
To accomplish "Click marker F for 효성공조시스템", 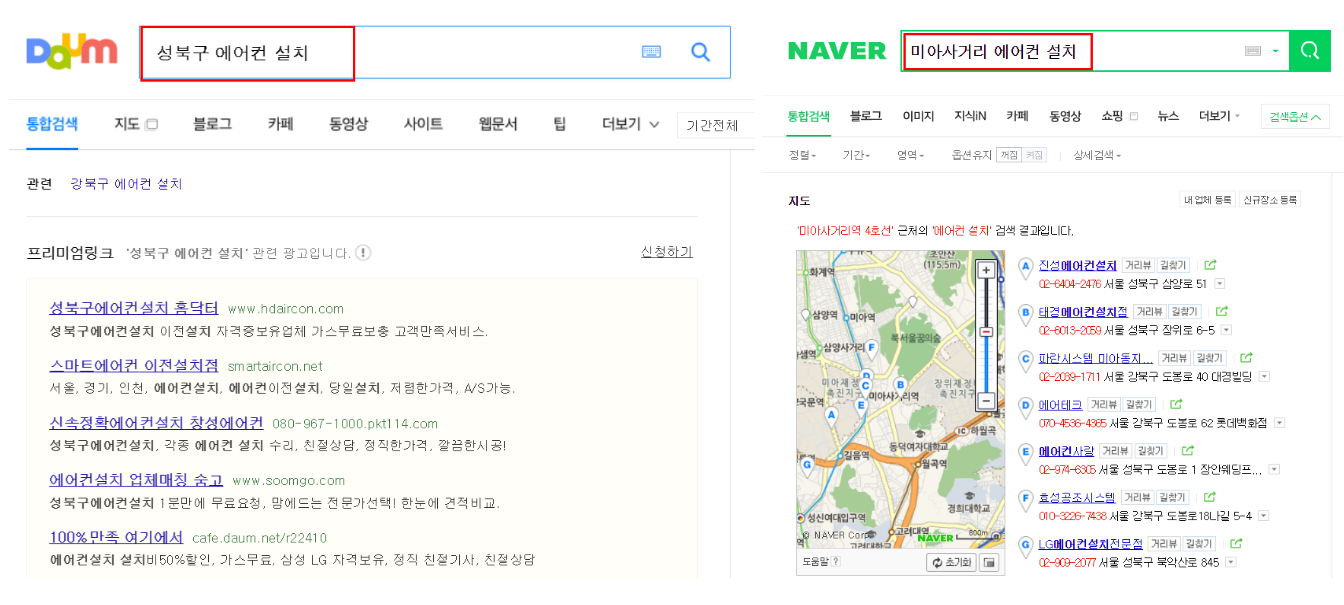I will (1025, 499).
